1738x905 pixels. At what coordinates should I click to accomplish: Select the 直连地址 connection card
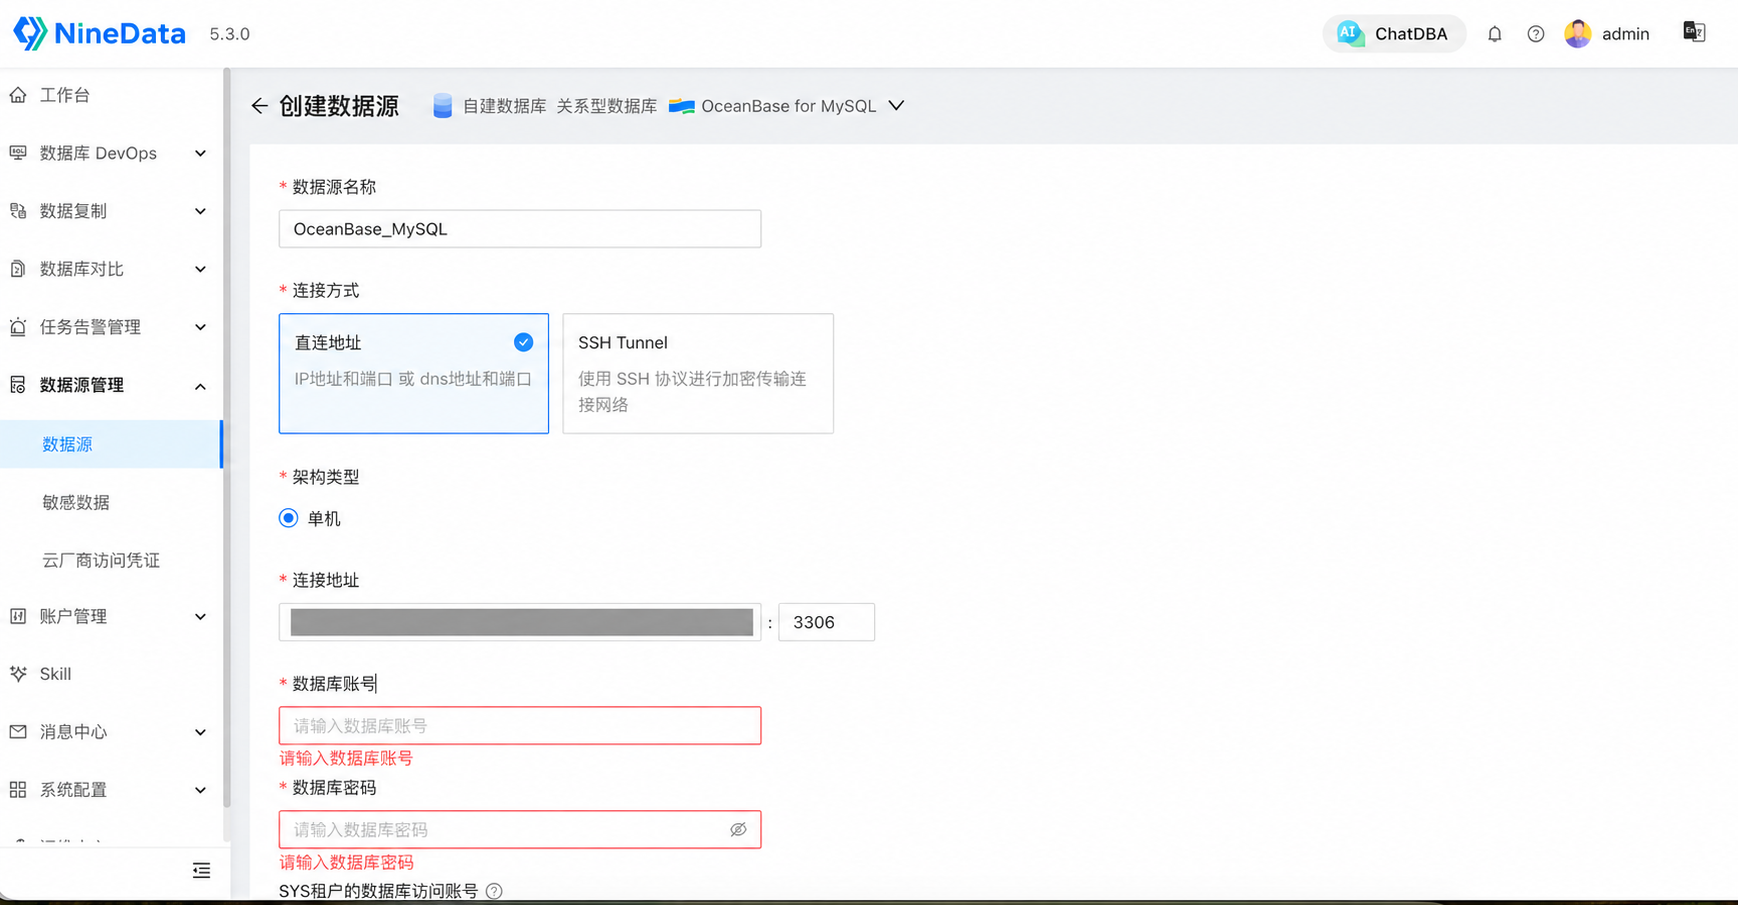click(x=414, y=374)
